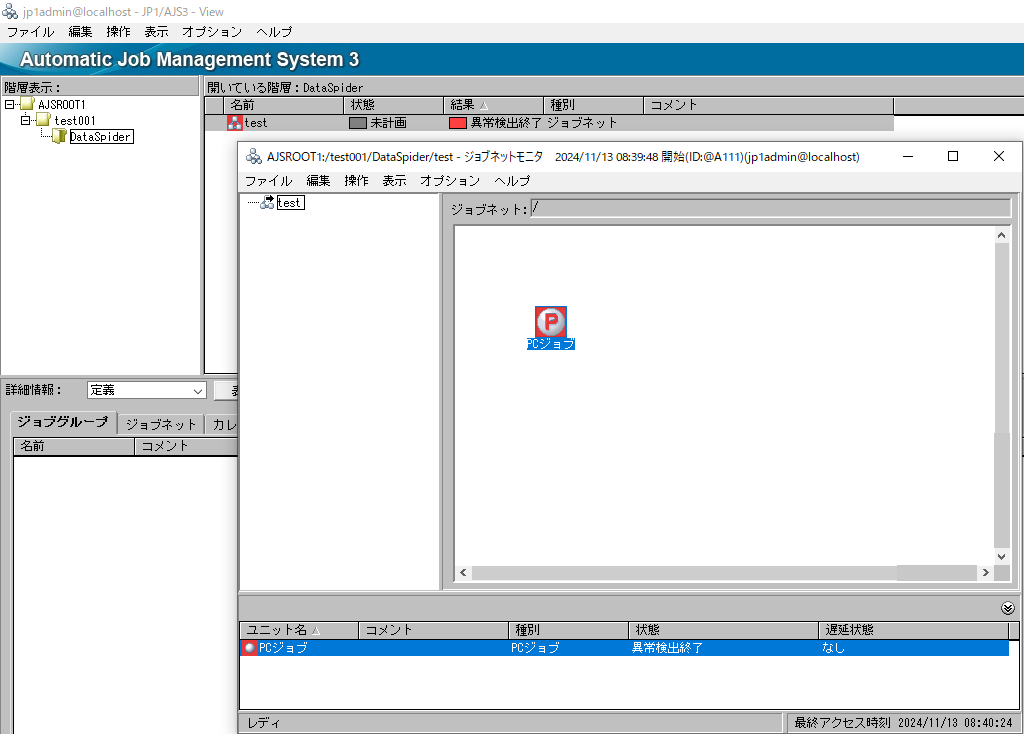Open ファイル menu in jobnet monitor window

coord(268,181)
